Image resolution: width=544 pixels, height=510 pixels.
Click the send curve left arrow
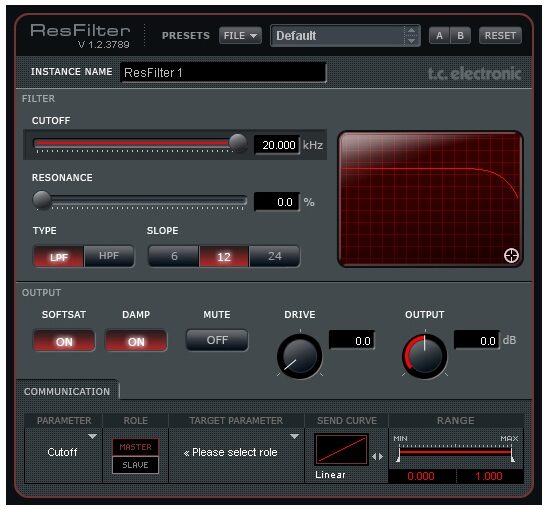tap(374, 457)
